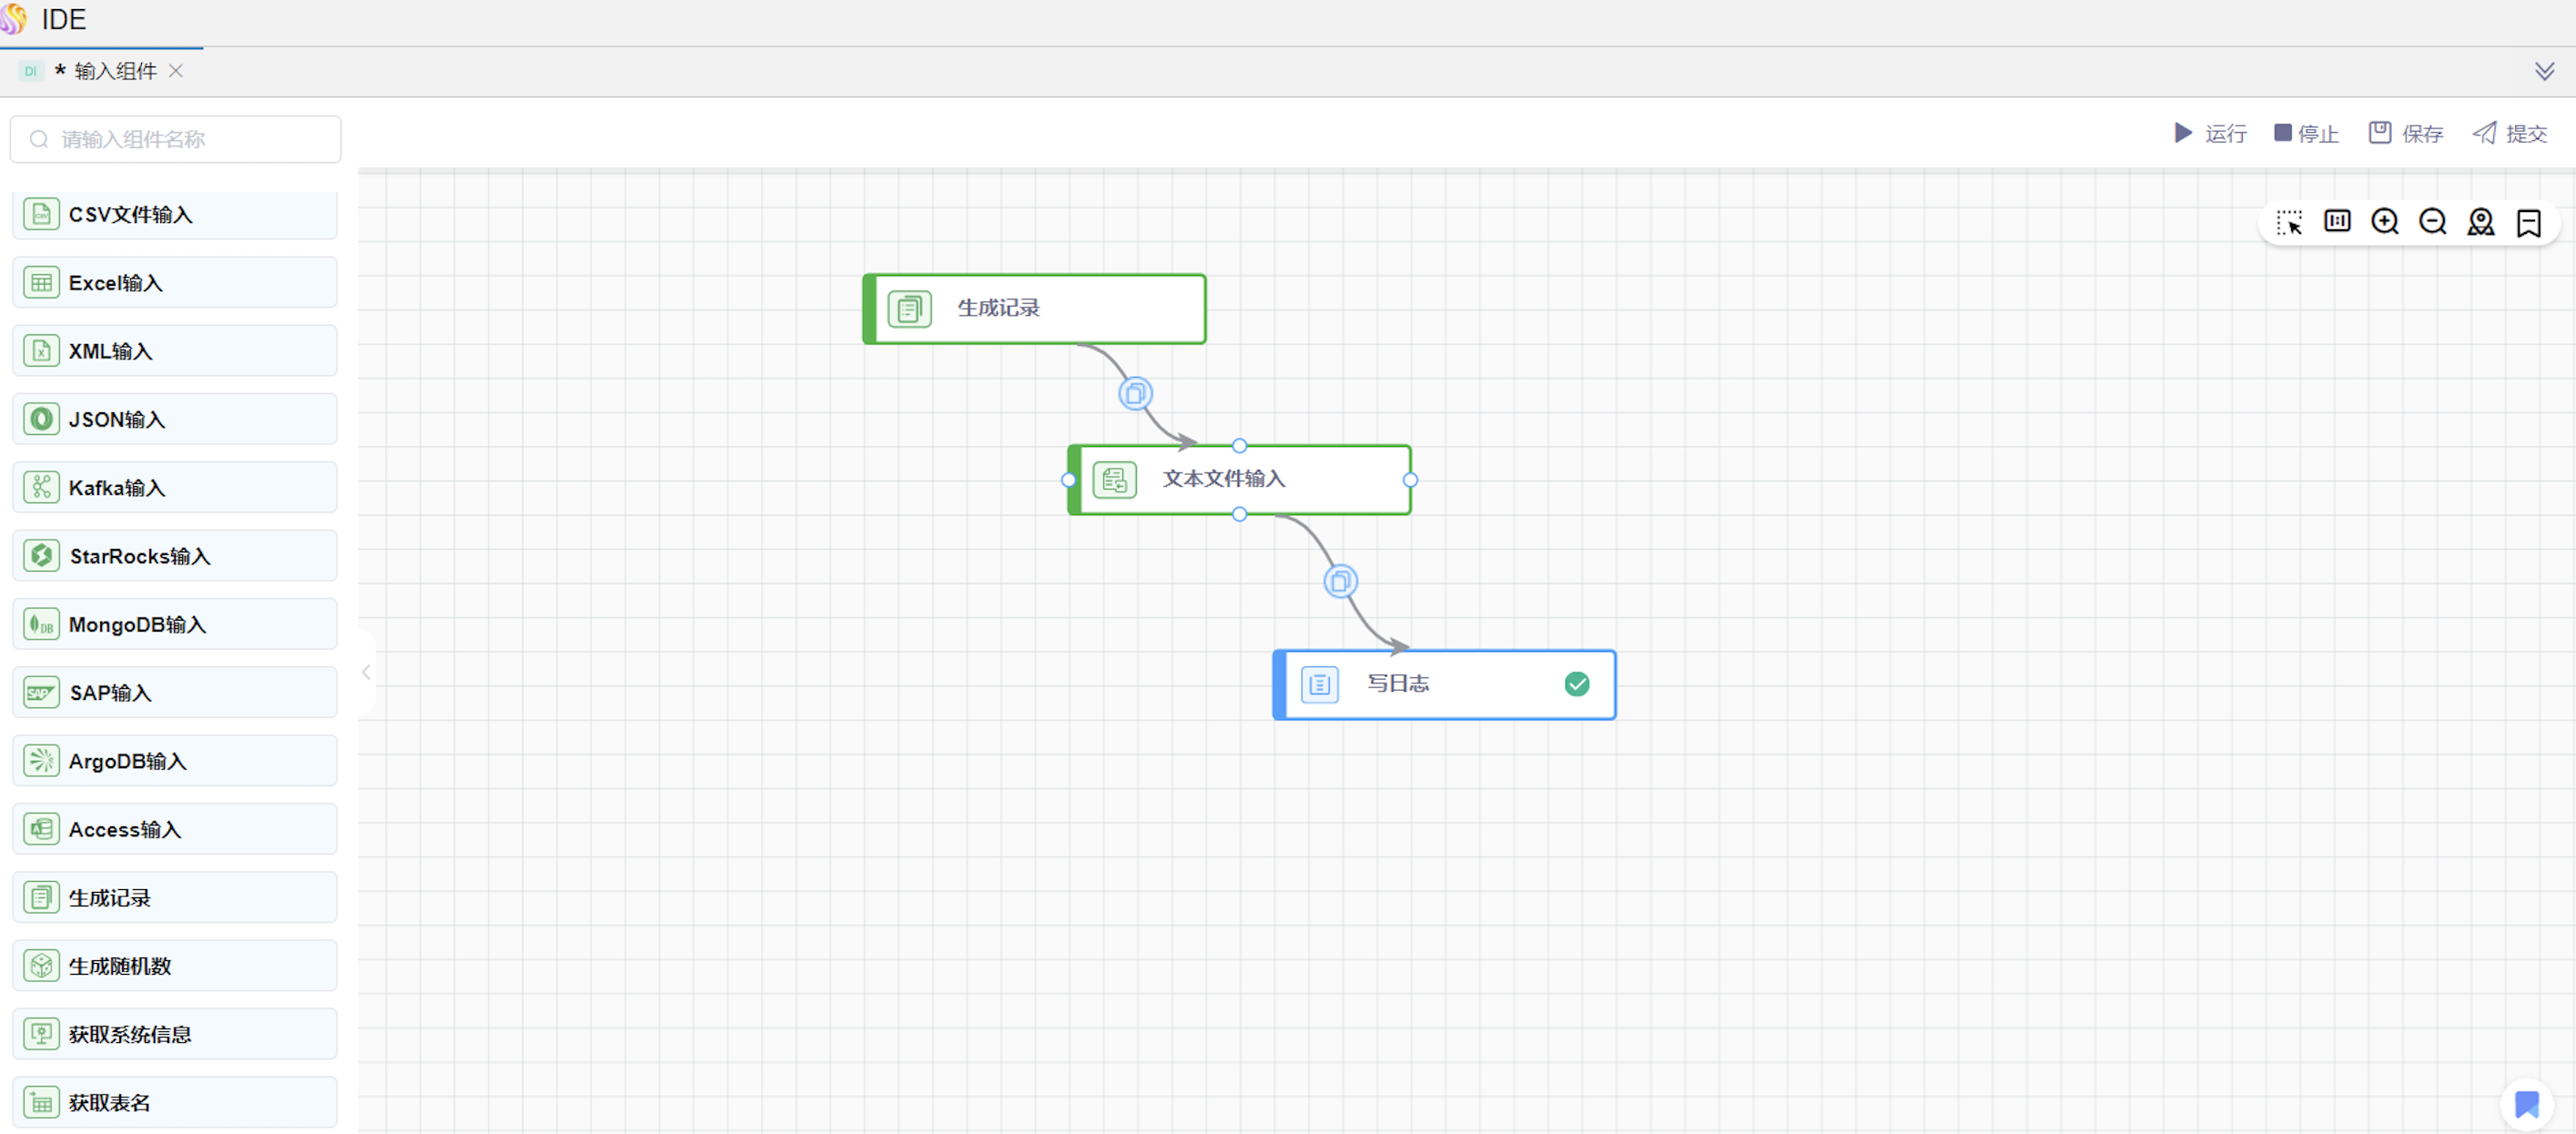Close the 输入组件 tab

tap(176, 71)
